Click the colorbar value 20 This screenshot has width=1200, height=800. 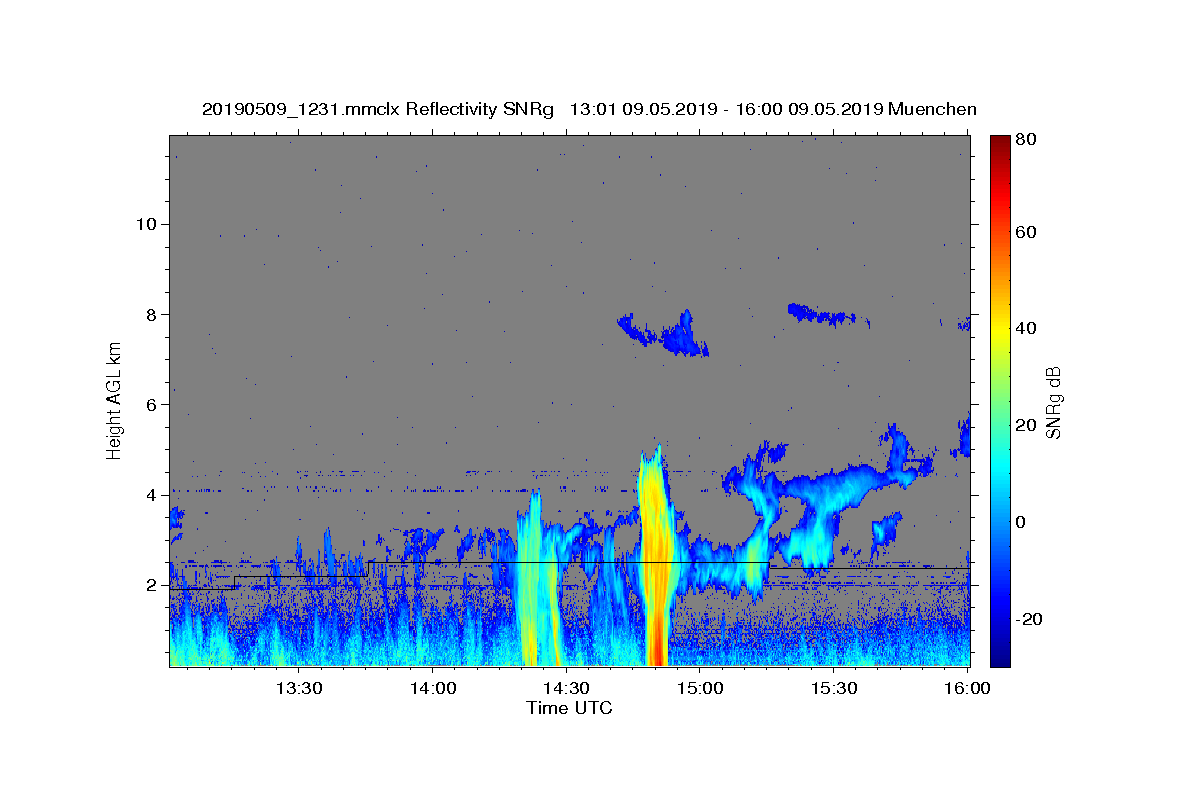1027,425
